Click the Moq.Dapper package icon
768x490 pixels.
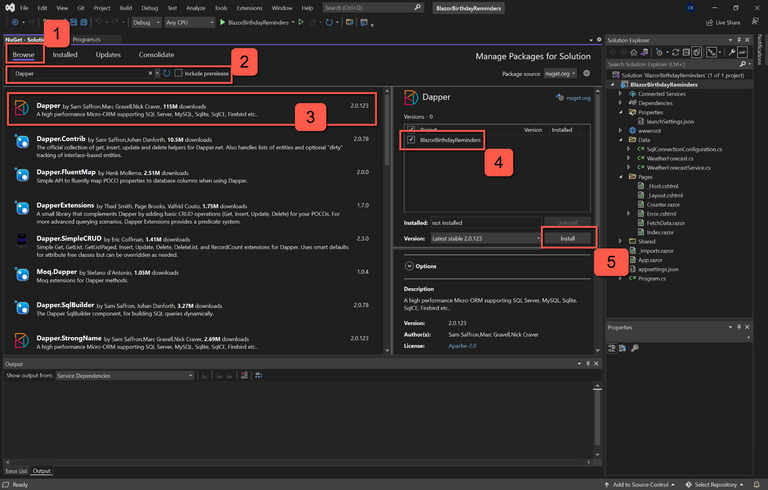click(22, 273)
